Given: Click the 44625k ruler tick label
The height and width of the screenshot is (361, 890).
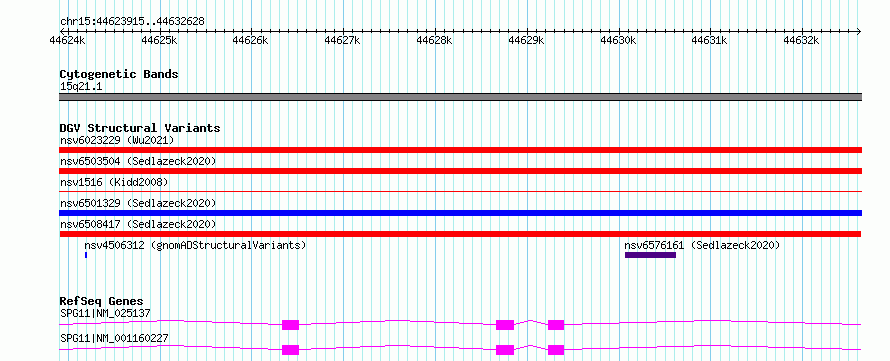Looking at the screenshot, I should click(159, 40).
